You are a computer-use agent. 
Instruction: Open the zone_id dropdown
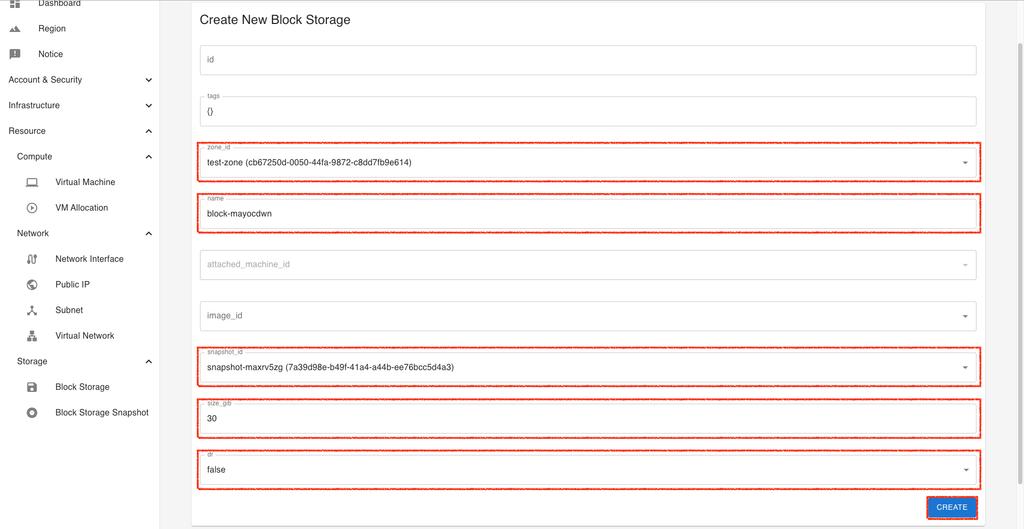588,162
